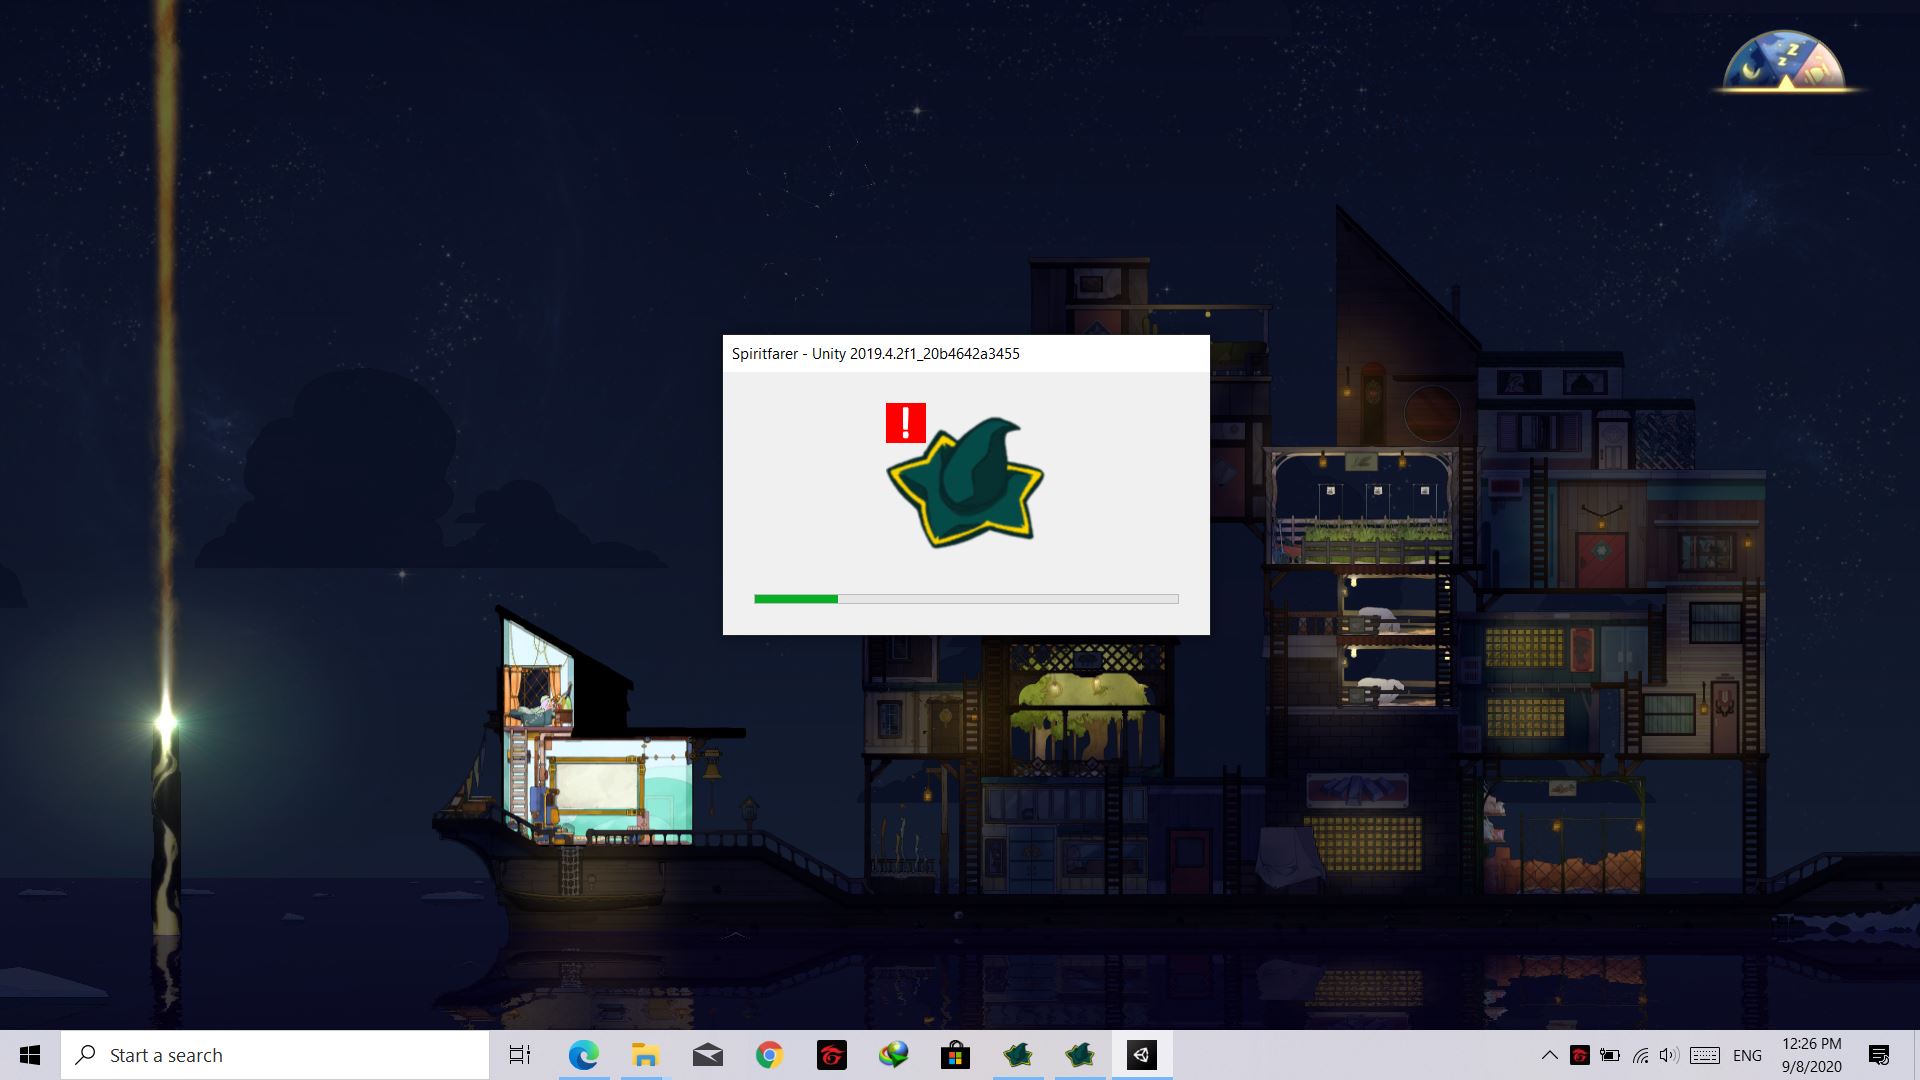
Task: Open Garena from the taskbar
Action: pos(831,1055)
